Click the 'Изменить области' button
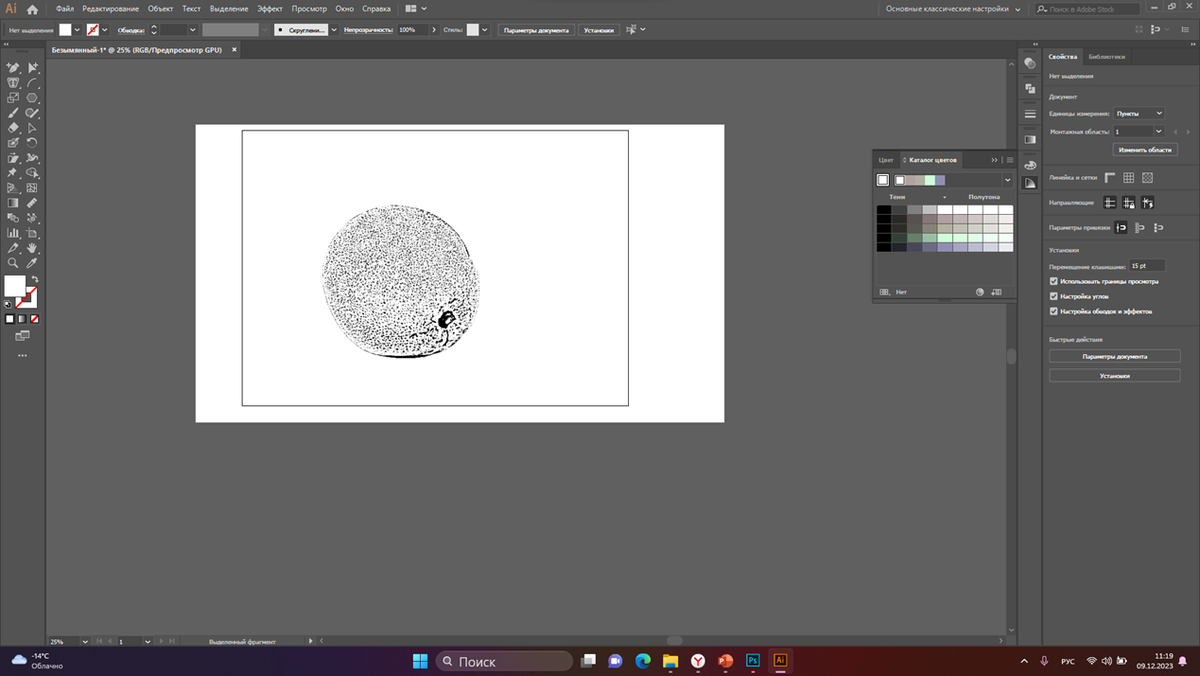The height and width of the screenshot is (676, 1200). (1145, 149)
